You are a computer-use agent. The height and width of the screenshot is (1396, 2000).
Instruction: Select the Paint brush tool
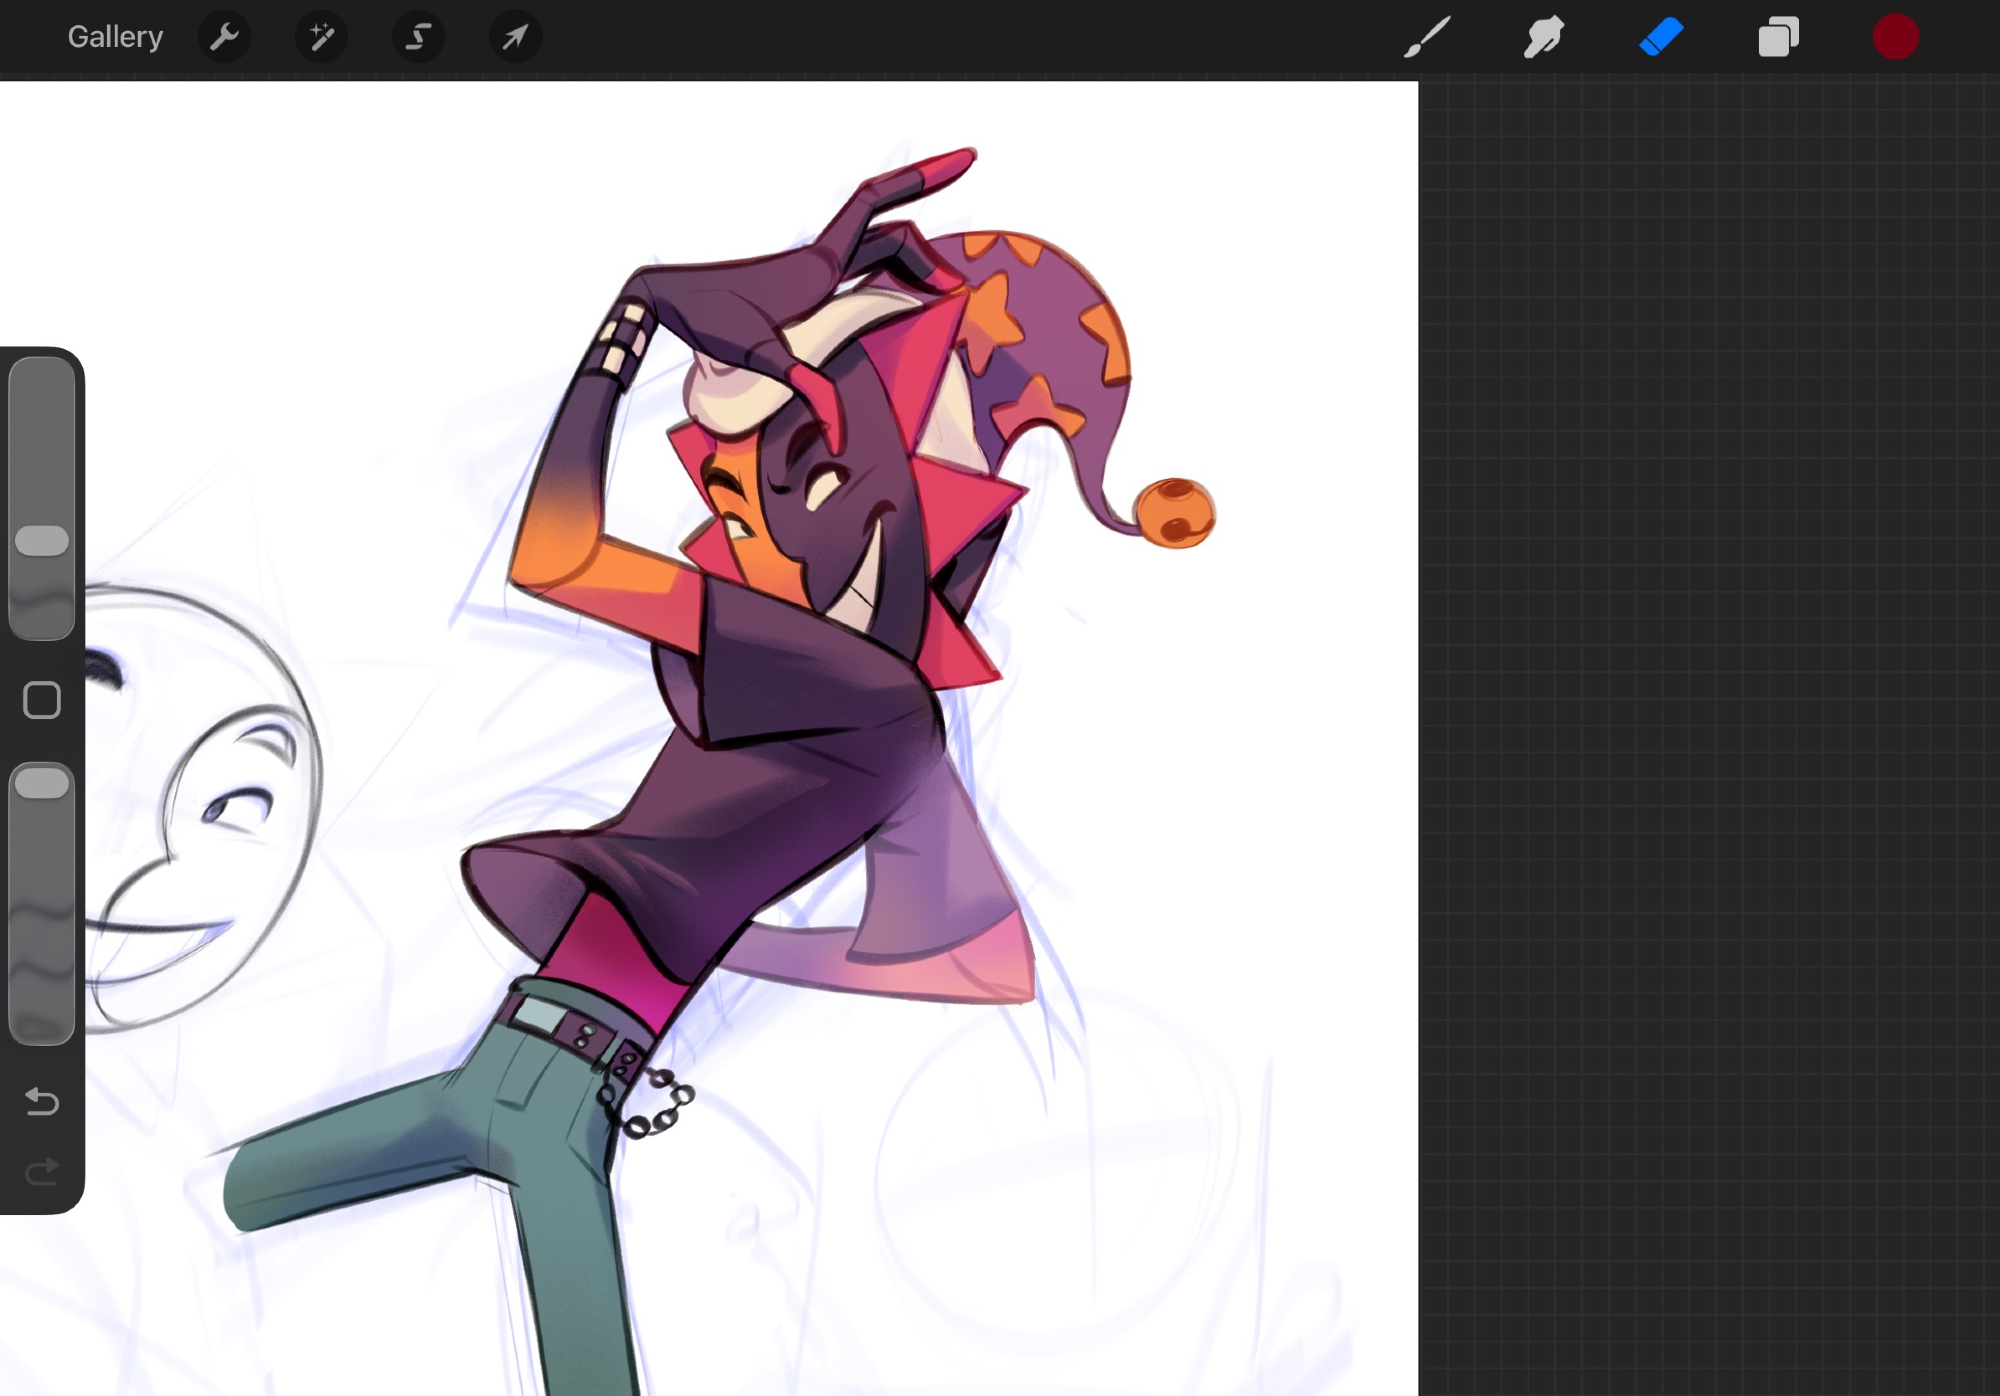coord(1427,37)
